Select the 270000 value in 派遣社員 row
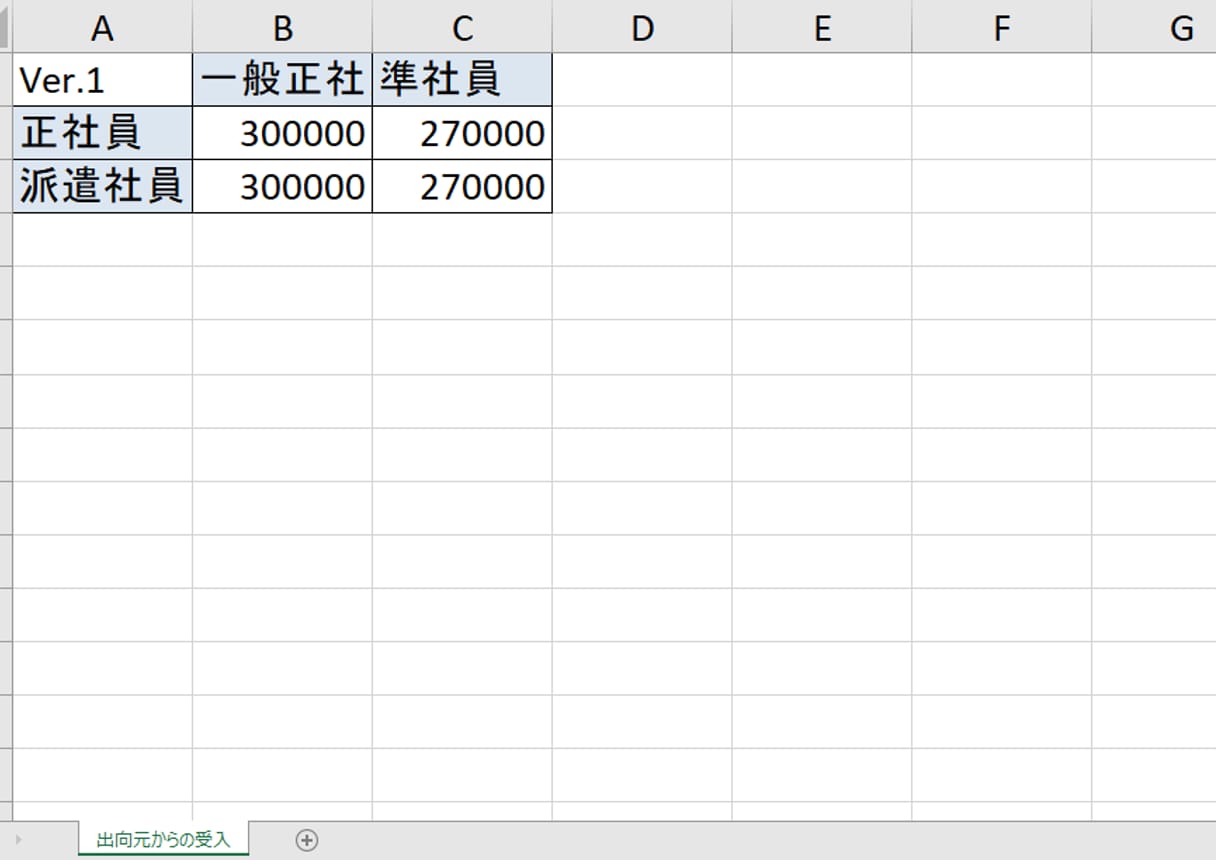This screenshot has height=860, width=1216. pyautogui.click(x=462, y=187)
